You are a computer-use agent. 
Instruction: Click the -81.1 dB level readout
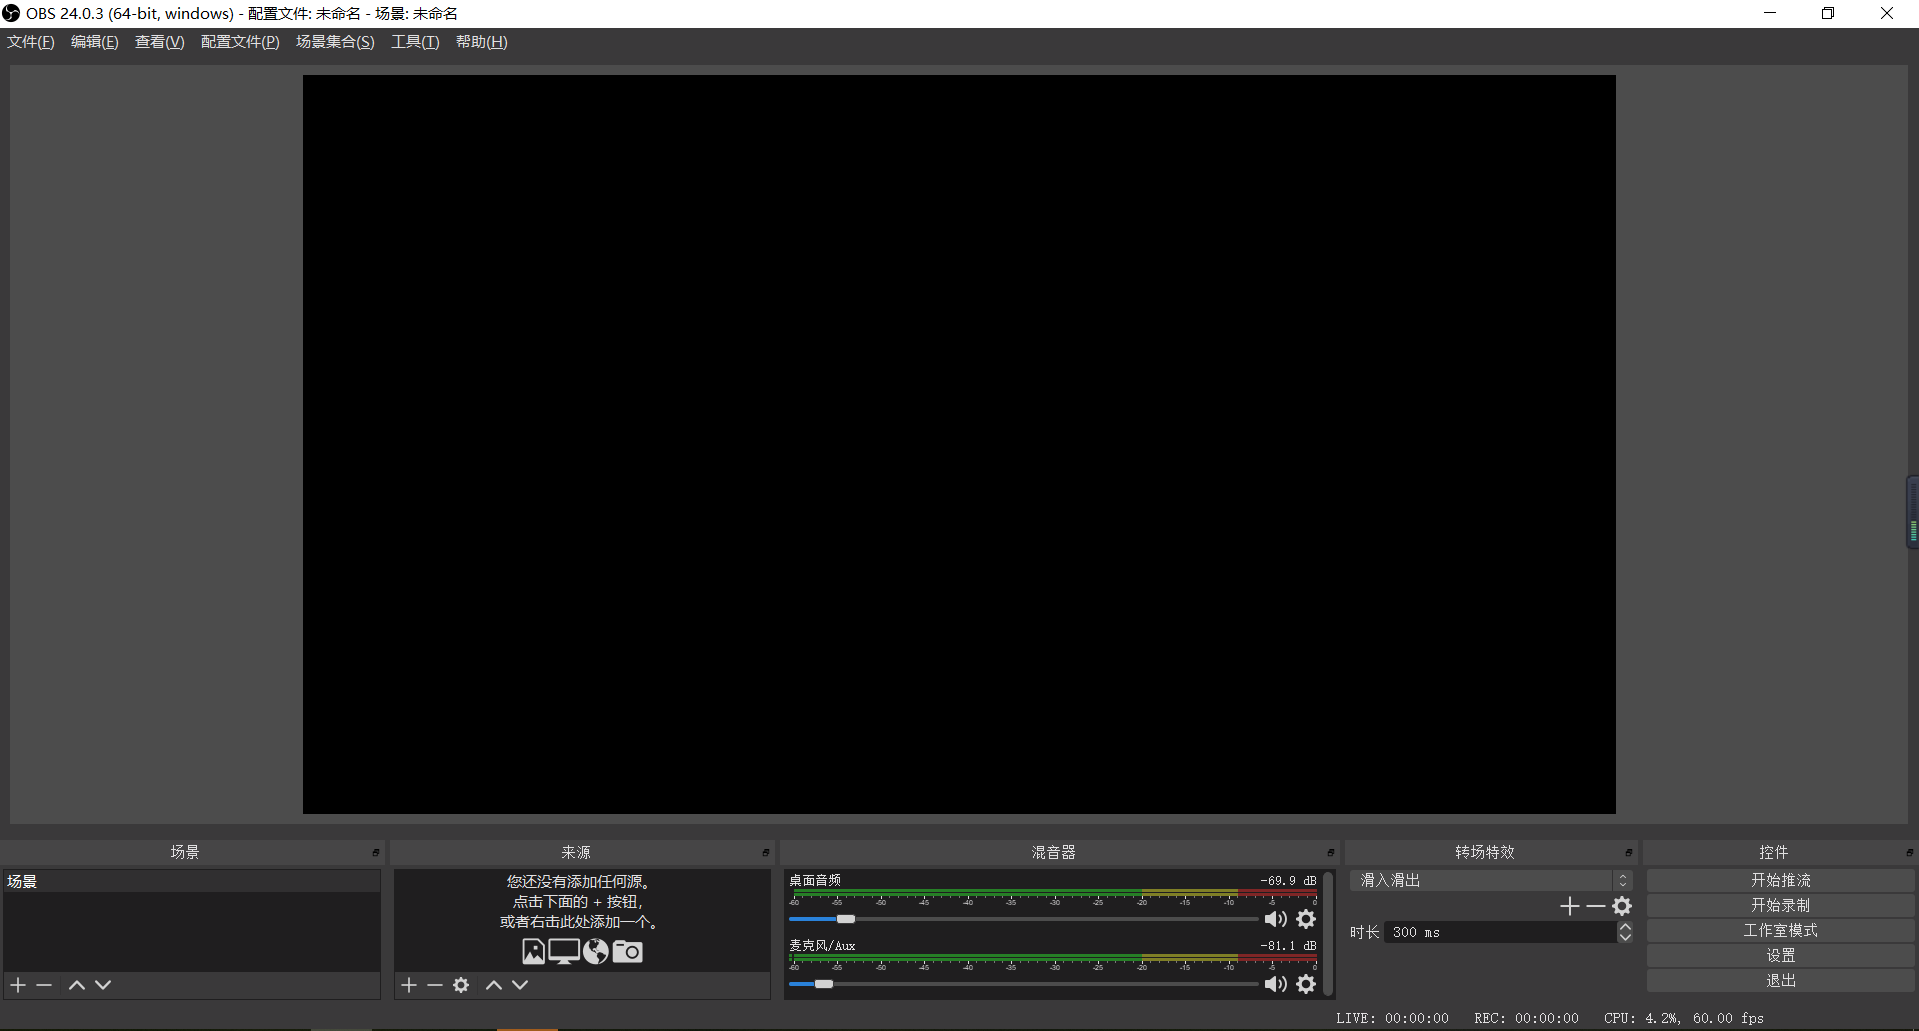click(1288, 946)
